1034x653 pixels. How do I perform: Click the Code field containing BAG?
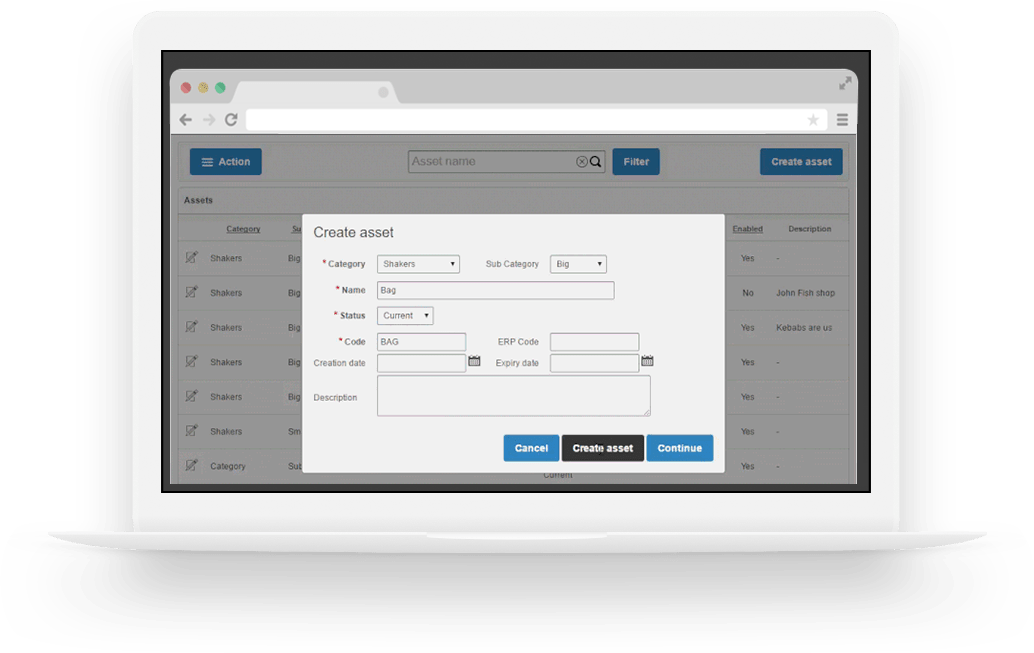[421, 342]
